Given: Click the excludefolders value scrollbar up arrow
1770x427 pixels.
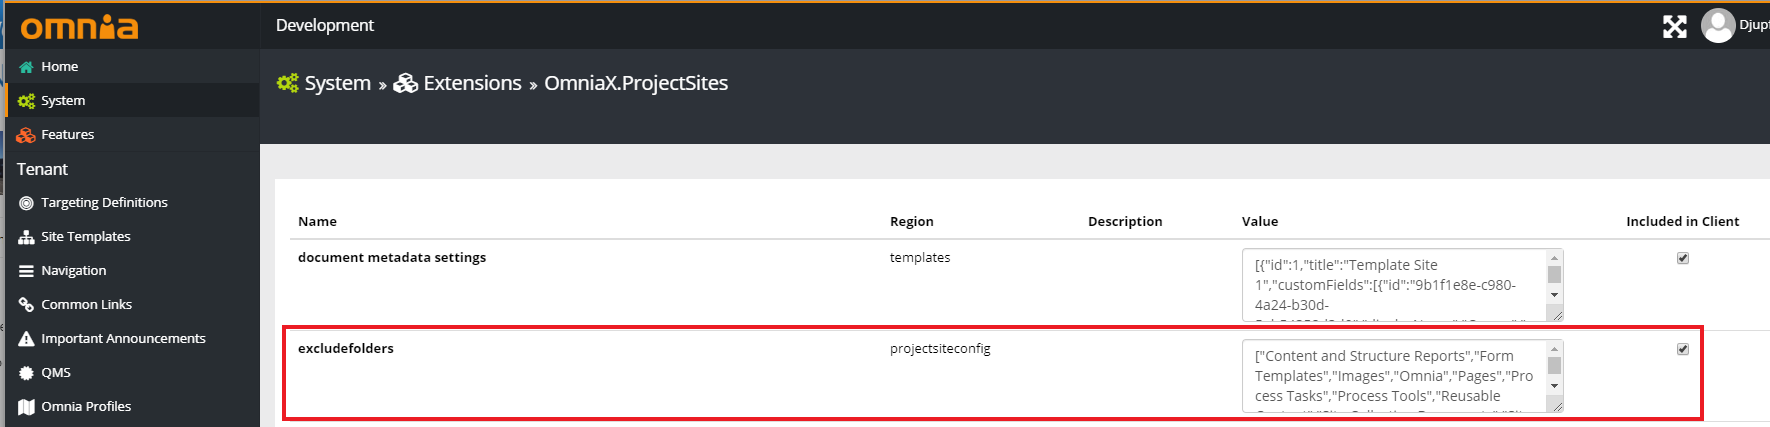Looking at the screenshot, I should point(1554,348).
